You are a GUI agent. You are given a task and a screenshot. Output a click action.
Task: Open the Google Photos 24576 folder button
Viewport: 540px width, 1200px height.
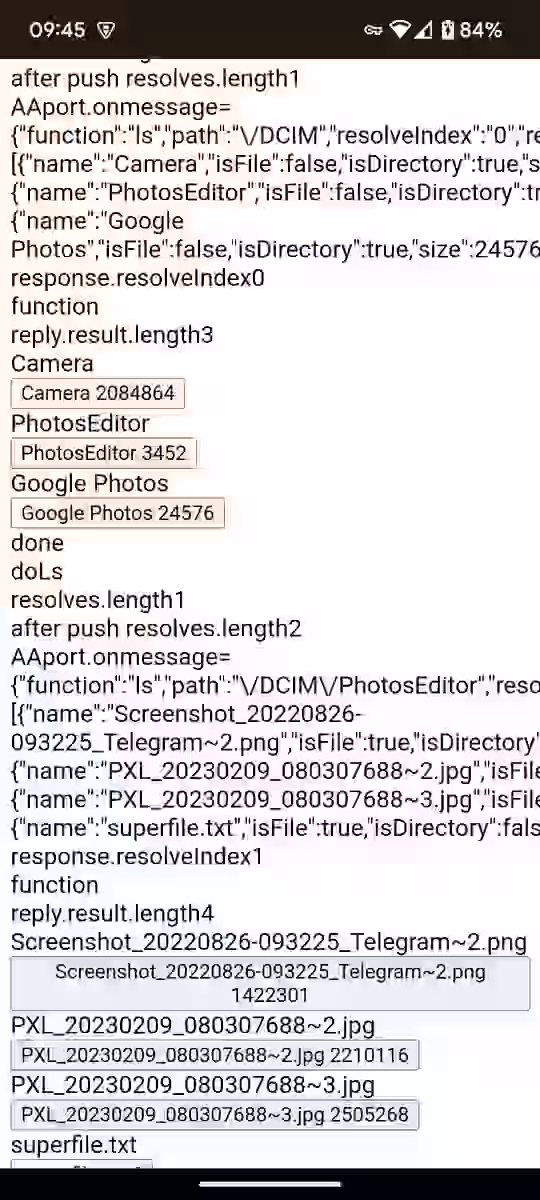118,513
